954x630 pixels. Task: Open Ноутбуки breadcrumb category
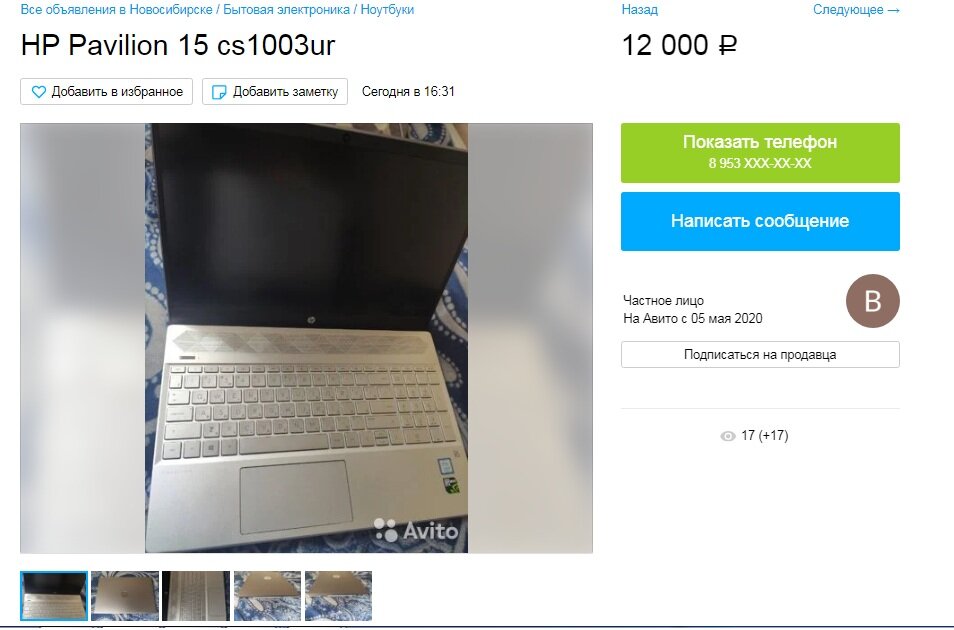387,10
